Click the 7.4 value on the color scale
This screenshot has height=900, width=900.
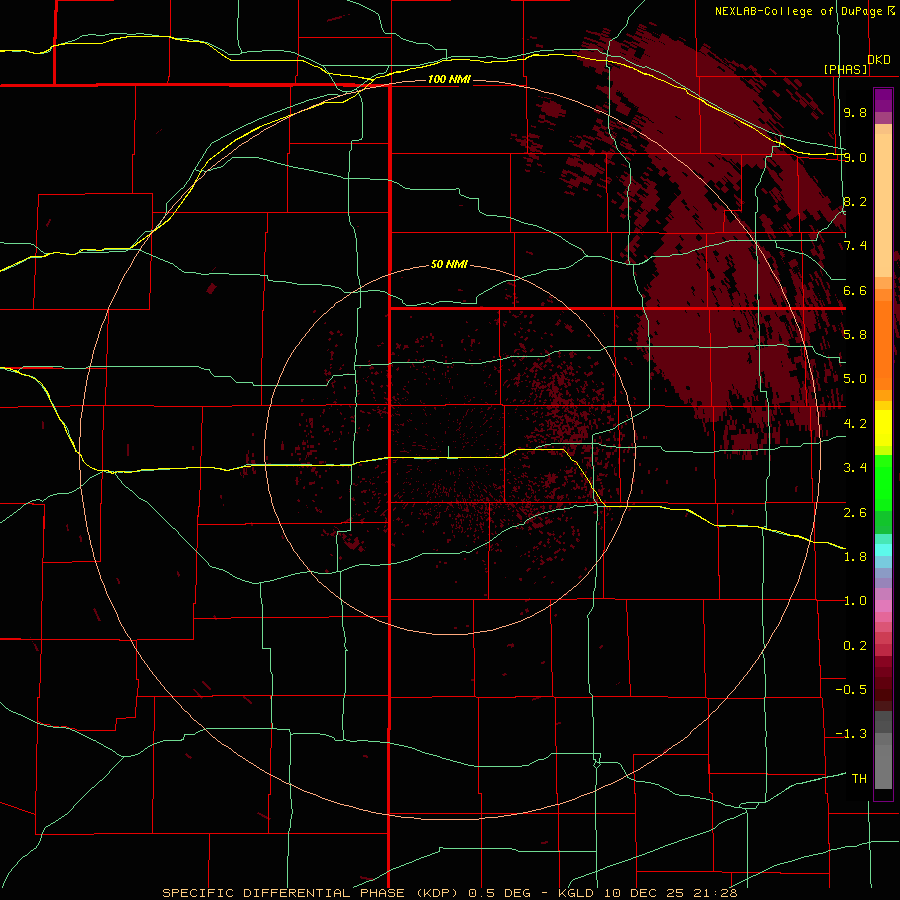tap(855, 246)
